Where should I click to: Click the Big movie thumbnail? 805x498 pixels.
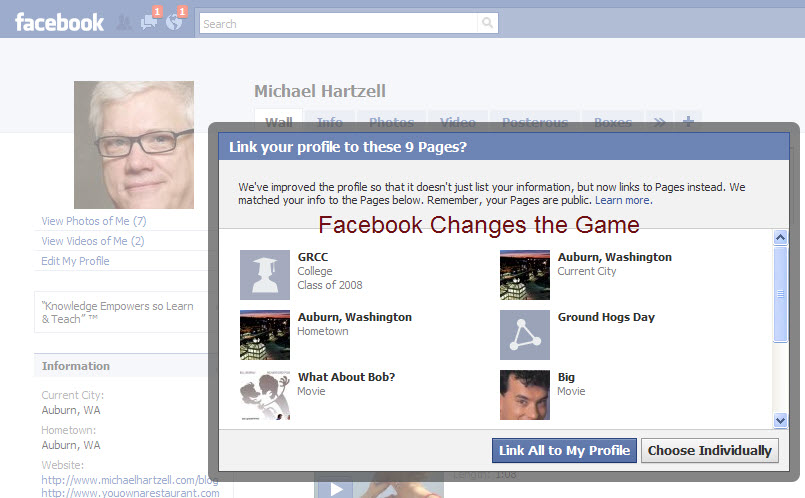(525, 395)
